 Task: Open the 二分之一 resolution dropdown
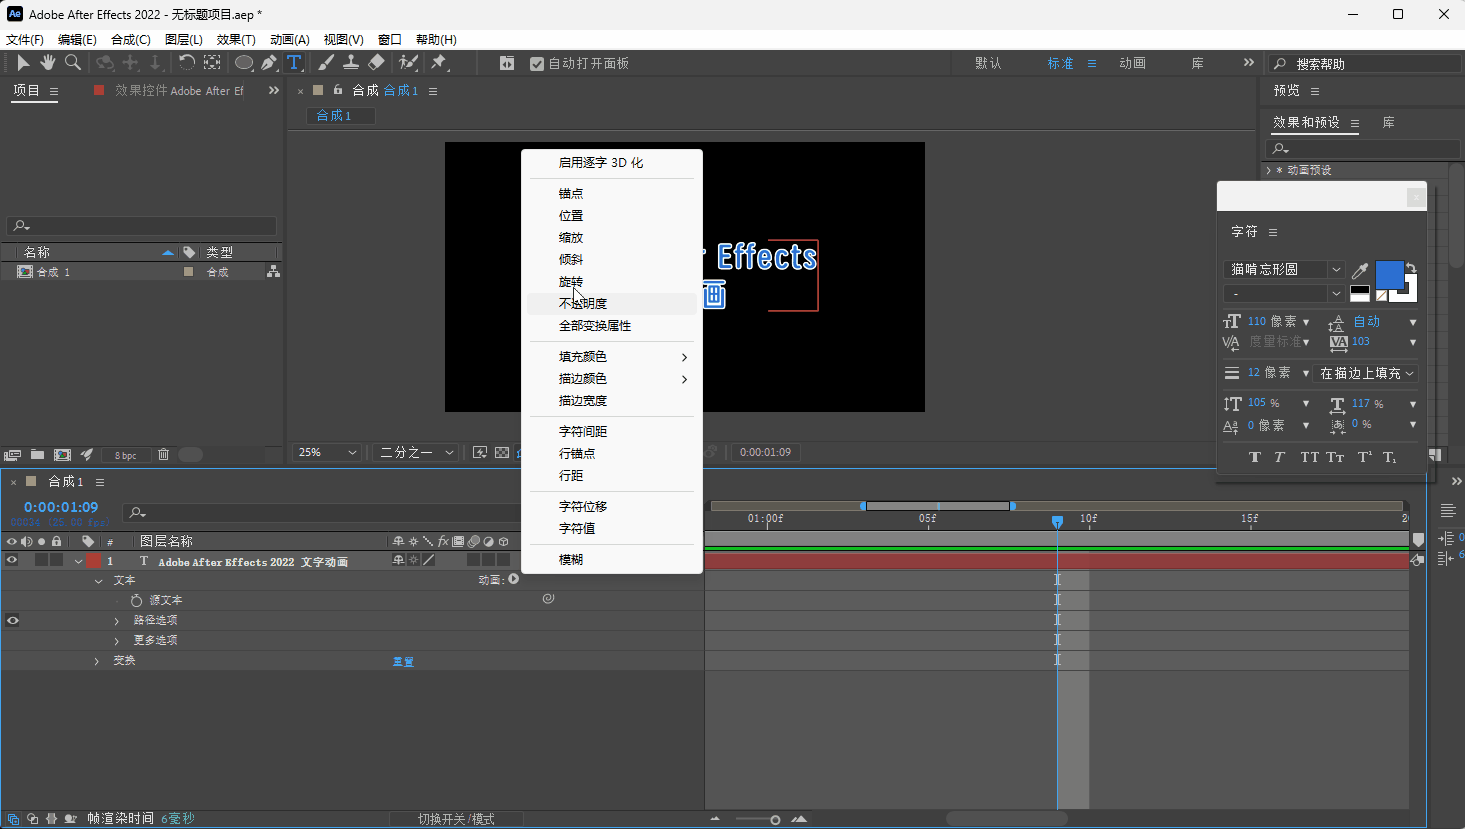[417, 453]
